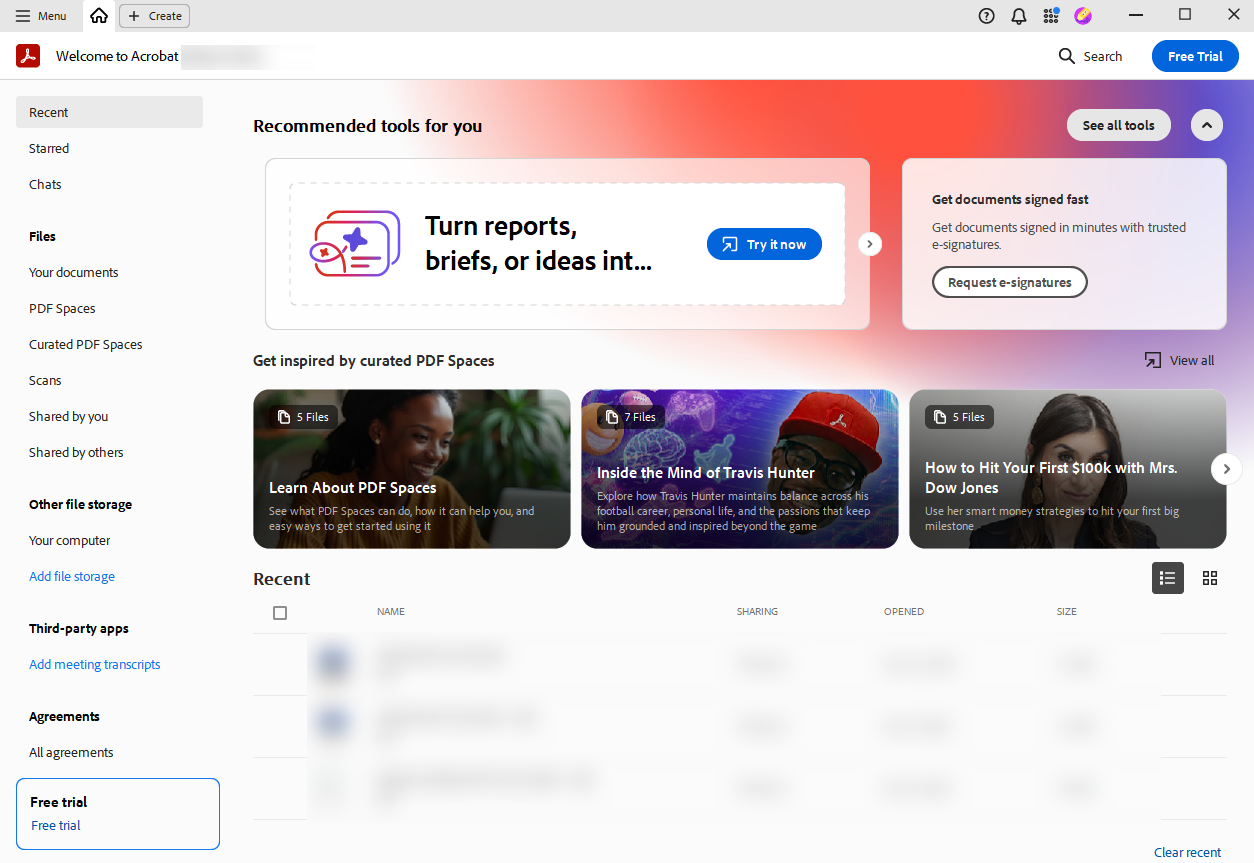Show next recommended tool card
The width and height of the screenshot is (1254, 863).
(x=870, y=244)
